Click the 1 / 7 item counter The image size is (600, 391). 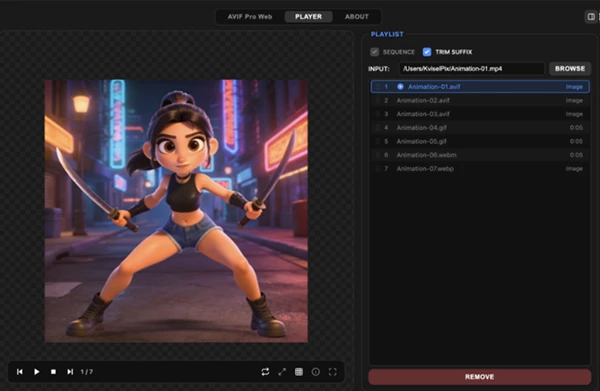tap(87, 371)
